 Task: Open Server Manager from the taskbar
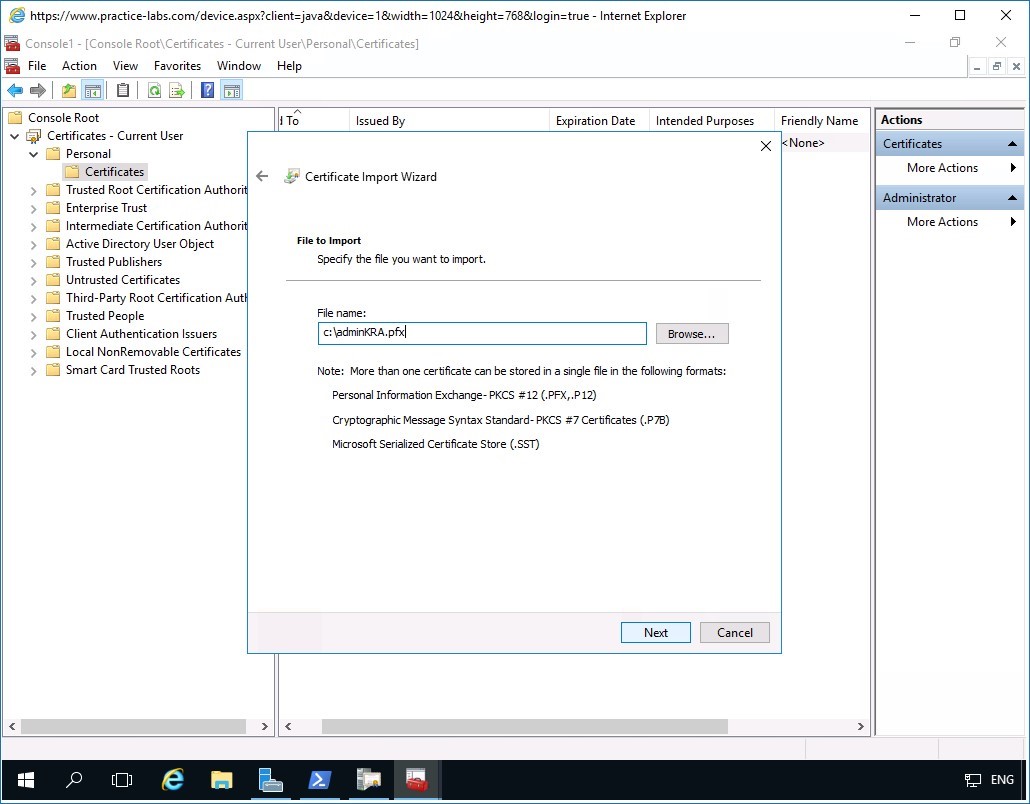click(270, 780)
